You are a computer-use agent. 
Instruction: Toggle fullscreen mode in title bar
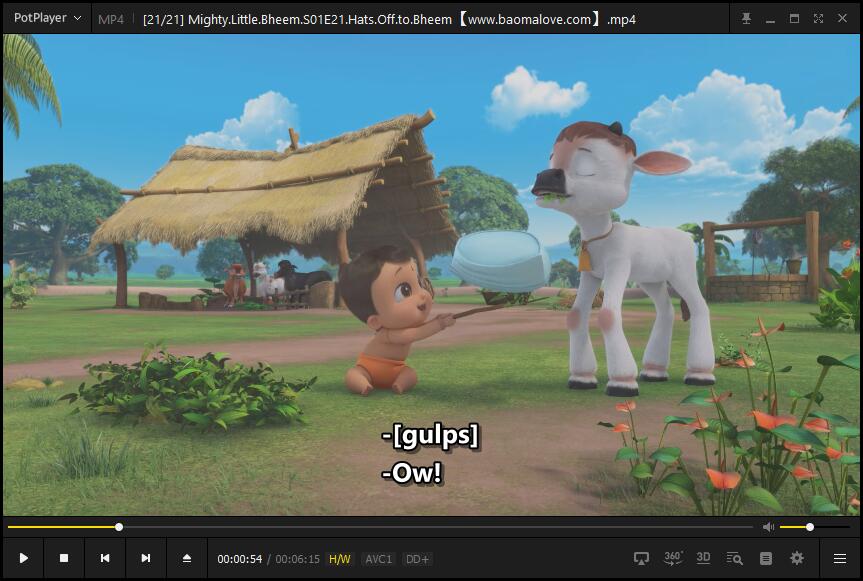click(818, 19)
